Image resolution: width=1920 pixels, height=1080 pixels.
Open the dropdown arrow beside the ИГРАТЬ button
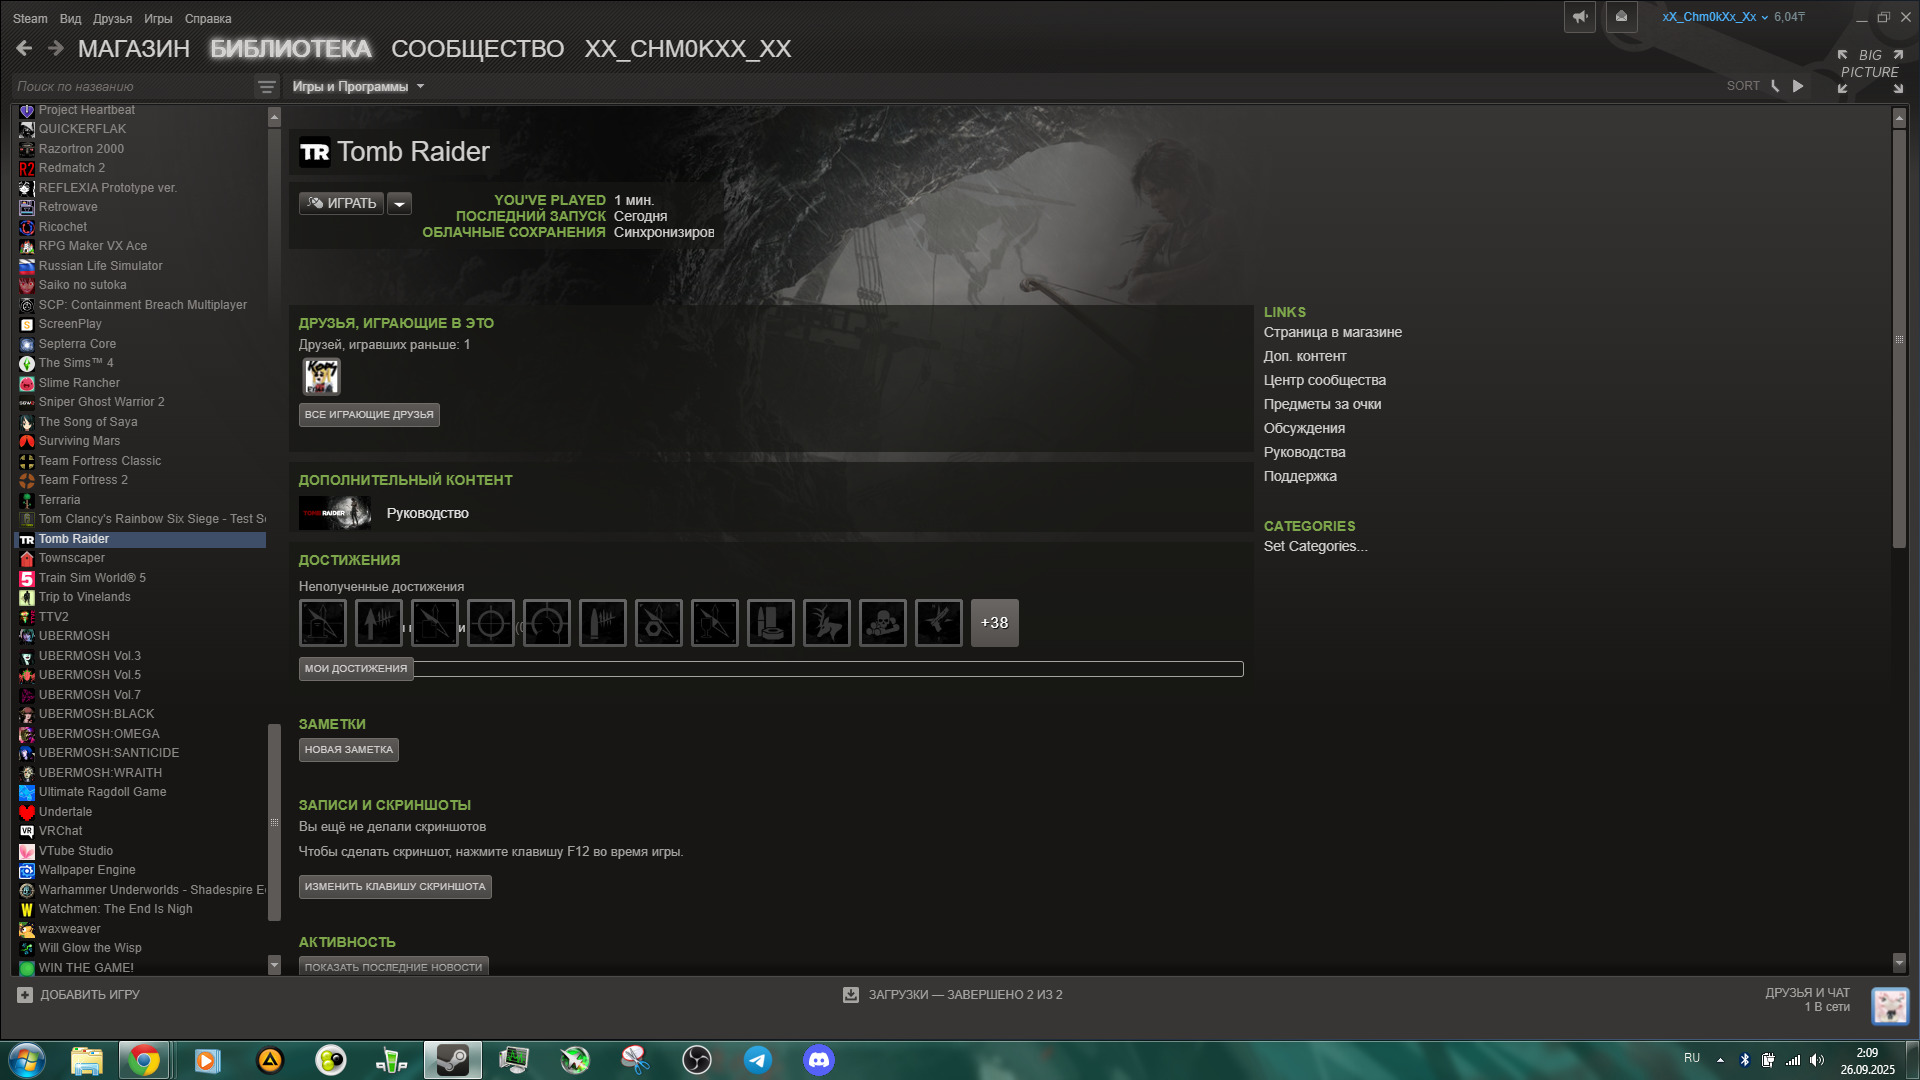click(x=399, y=204)
